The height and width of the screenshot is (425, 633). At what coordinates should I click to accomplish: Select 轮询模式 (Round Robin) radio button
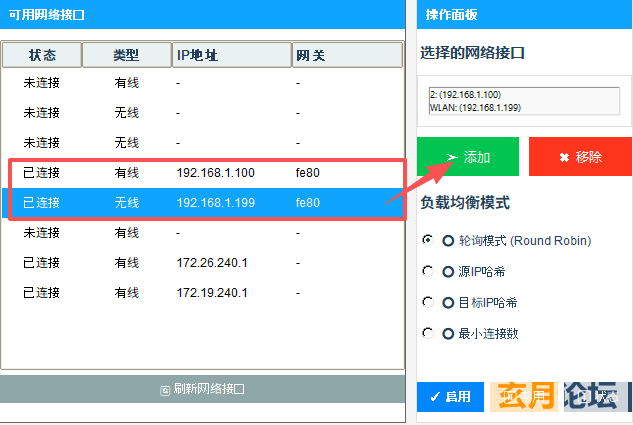pos(428,240)
